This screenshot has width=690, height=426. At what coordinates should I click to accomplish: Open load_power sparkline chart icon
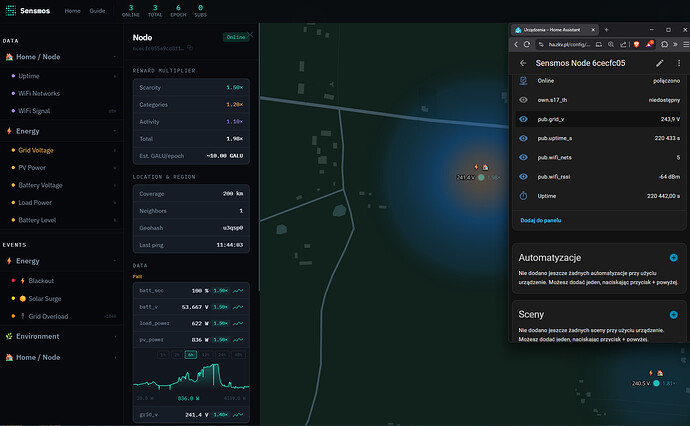[x=238, y=323]
